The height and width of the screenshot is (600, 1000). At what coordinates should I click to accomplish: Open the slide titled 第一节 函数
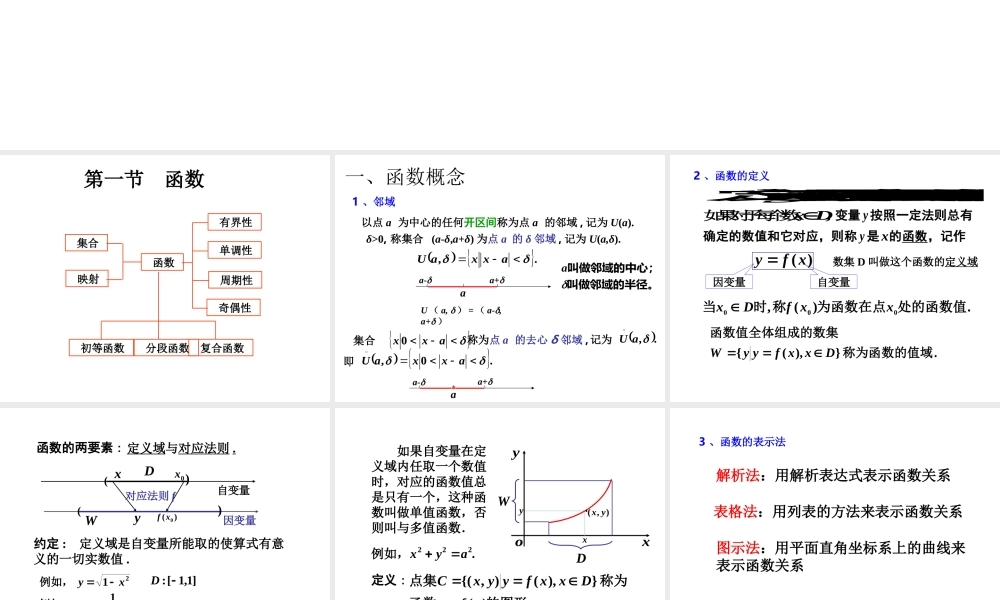[165, 278]
